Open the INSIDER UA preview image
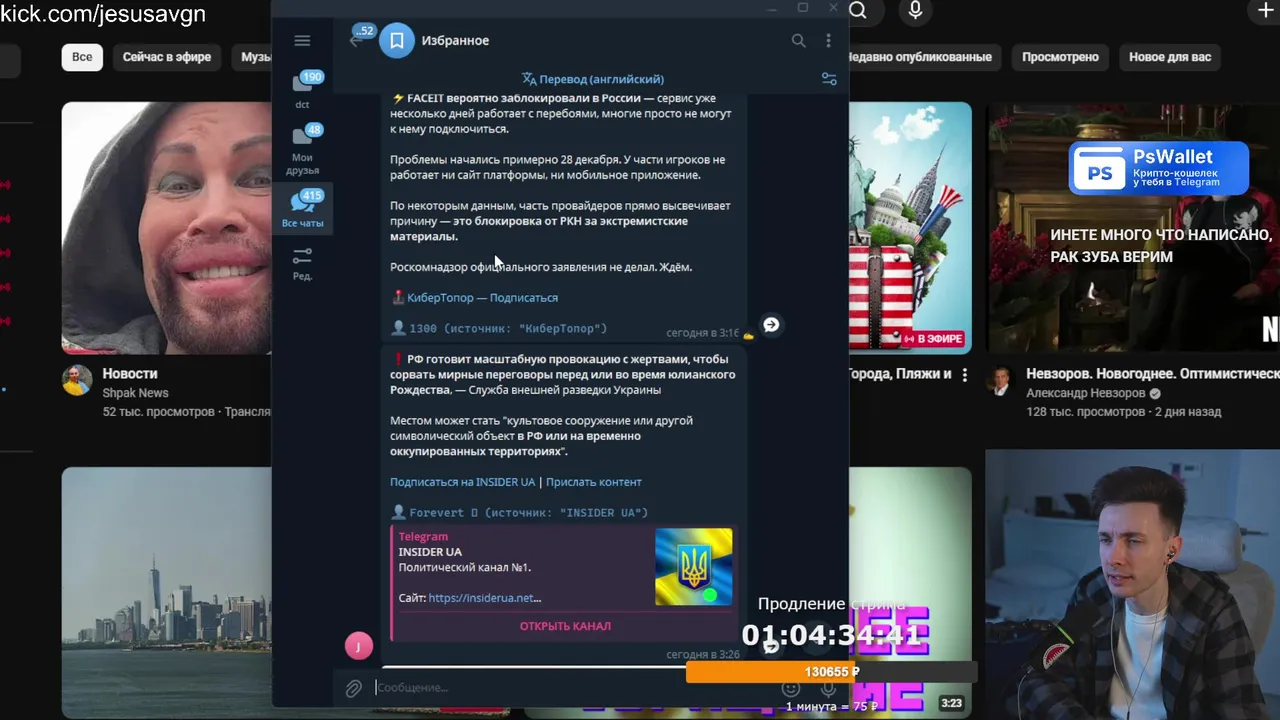 pos(693,567)
